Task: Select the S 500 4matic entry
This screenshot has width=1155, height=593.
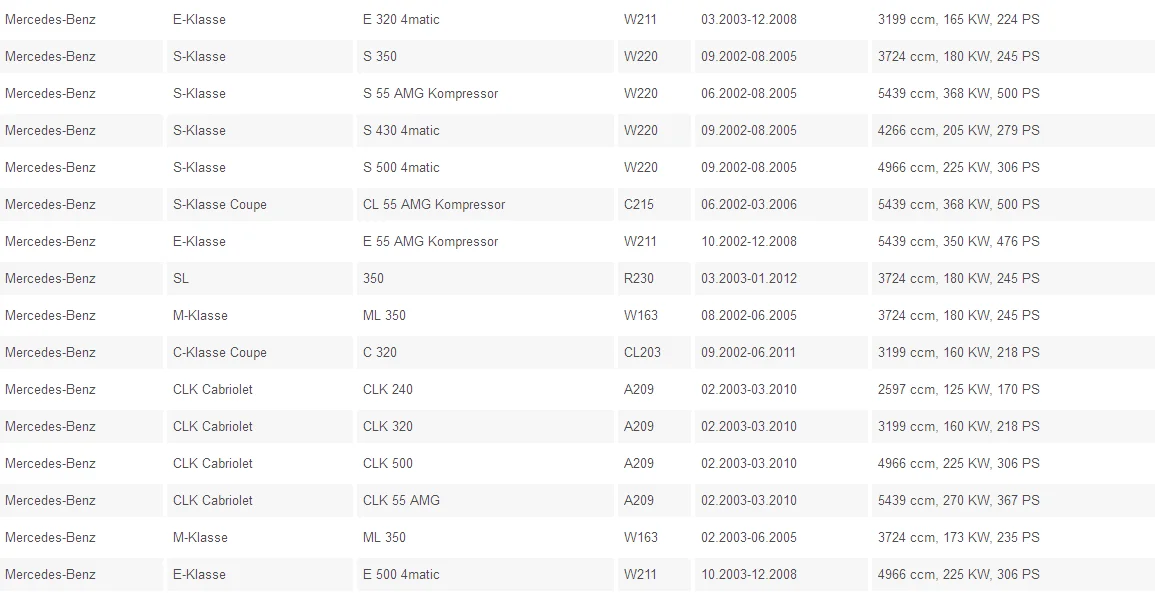Action: pyautogui.click(x=485, y=167)
